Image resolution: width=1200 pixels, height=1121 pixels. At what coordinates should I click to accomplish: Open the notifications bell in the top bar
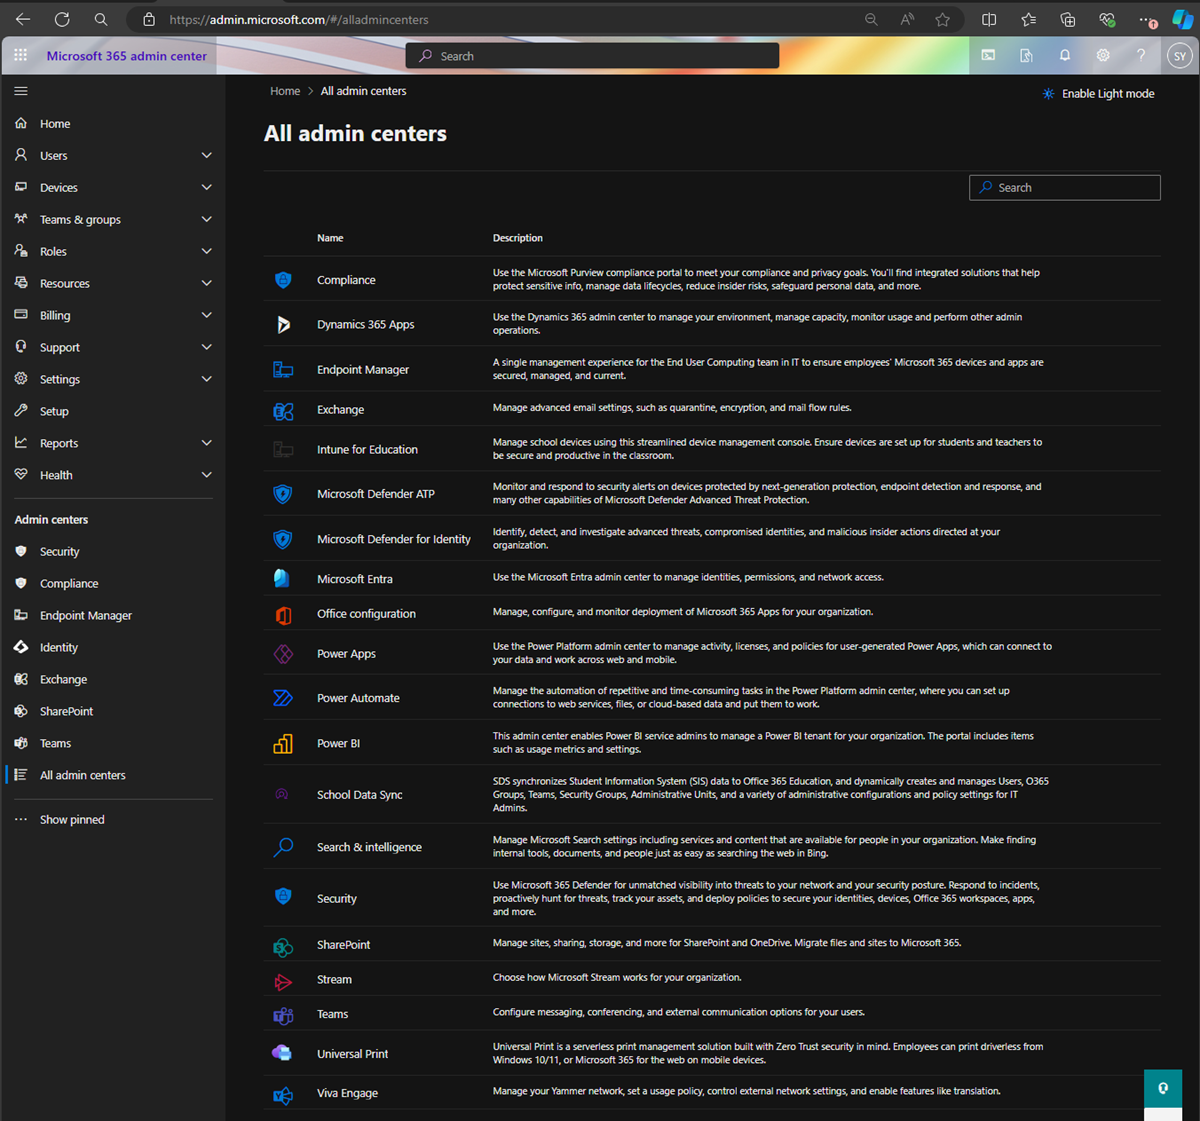coord(1064,55)
